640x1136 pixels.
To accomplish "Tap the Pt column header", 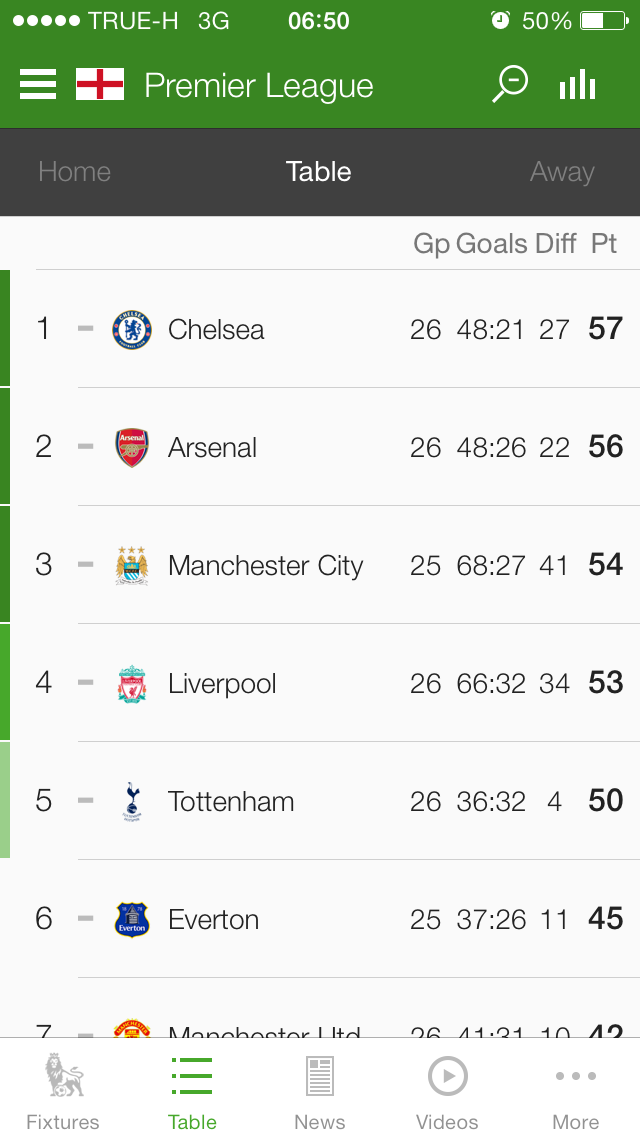I will pyautogui.click(x=604, y=243).
